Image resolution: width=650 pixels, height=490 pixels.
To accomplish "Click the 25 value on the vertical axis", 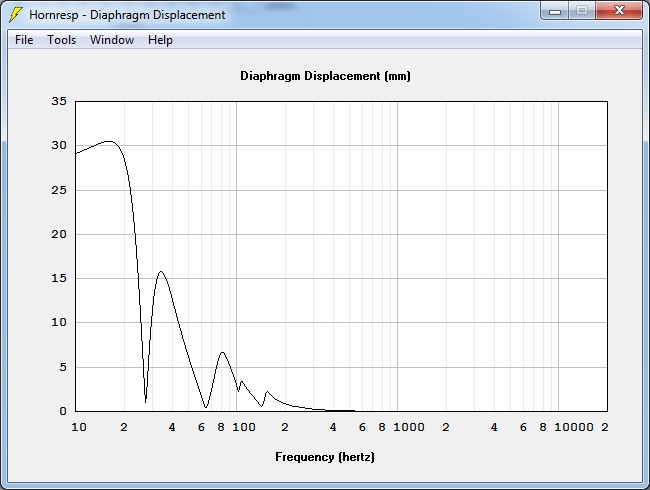I will (59, 190).
